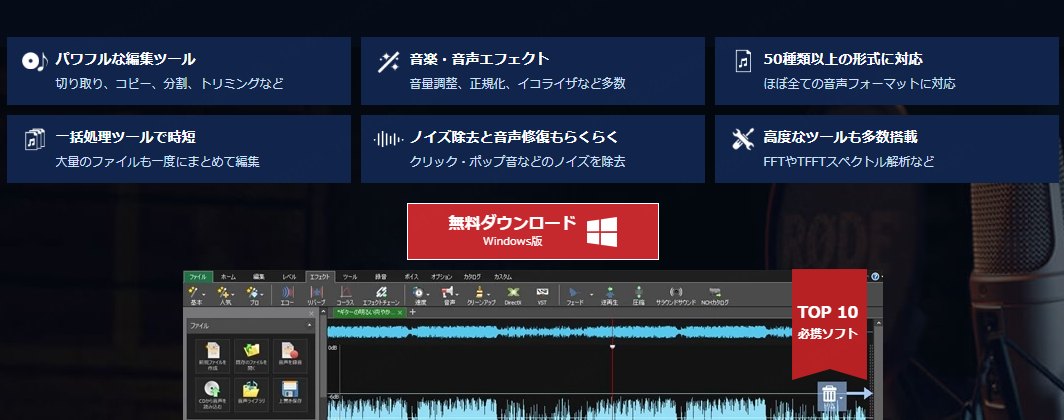Screen dimensions: 1064x420
Task: Click the 50種類以上の形式に対応 heading
Action: pos(843,59)
